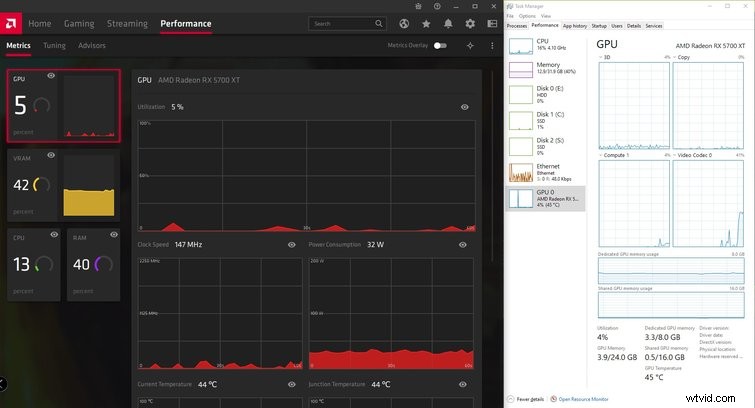Click the Fewer details chevron icon

[x=510, y=399]
